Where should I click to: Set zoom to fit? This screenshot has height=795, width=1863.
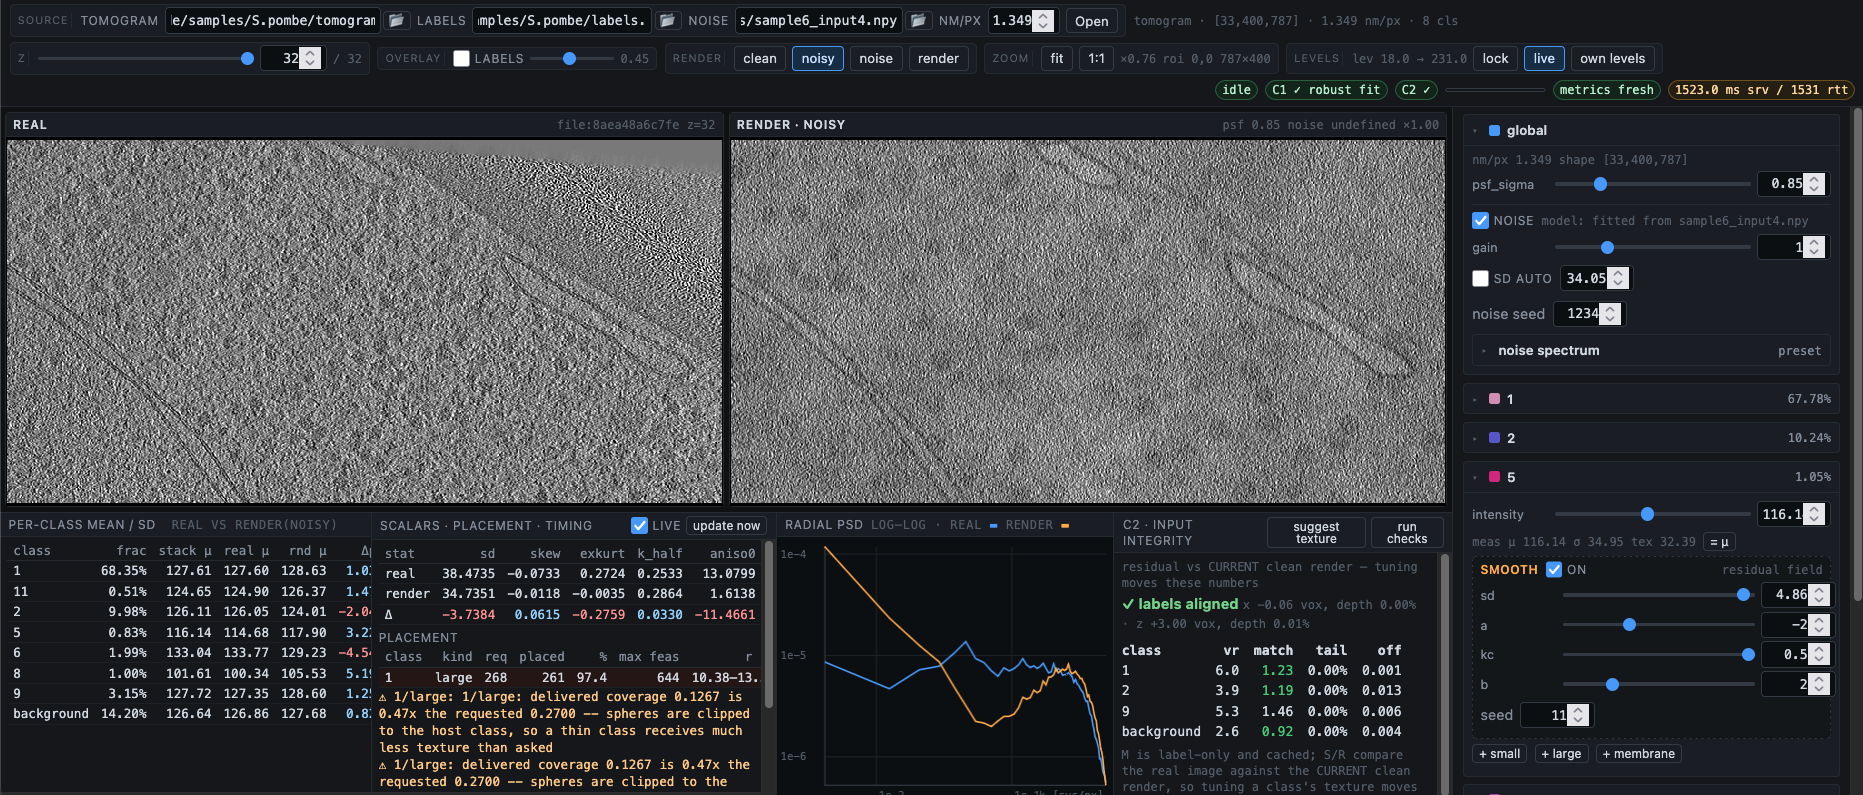point(1057,58)
